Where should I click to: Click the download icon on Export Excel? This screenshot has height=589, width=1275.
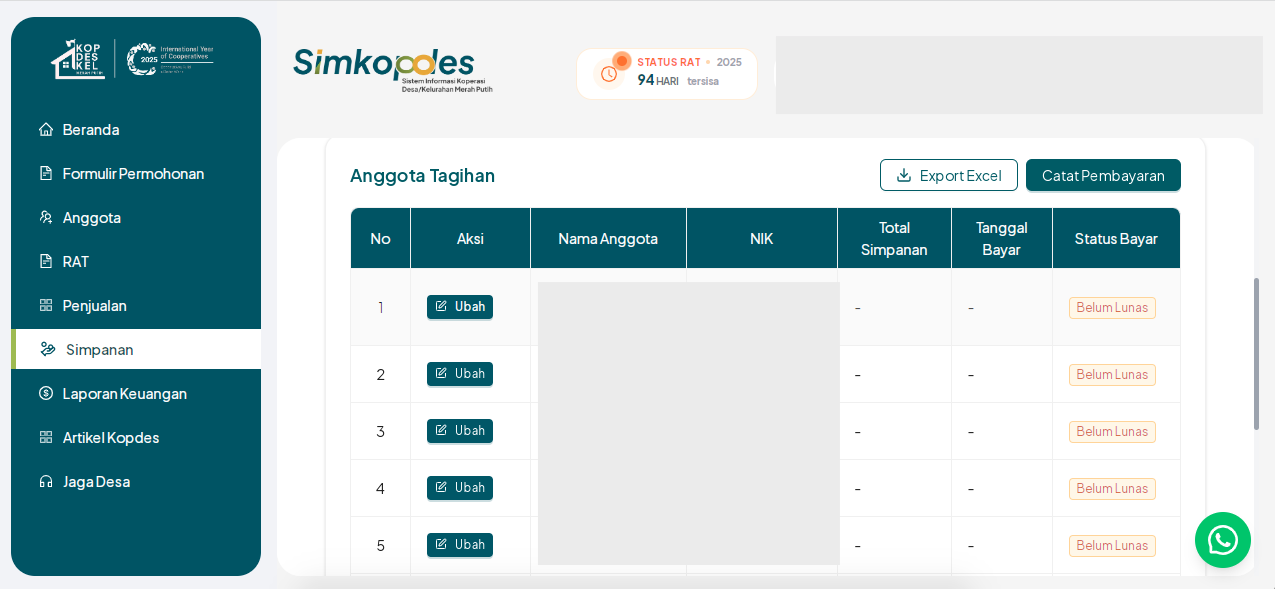tap(901, 175)
